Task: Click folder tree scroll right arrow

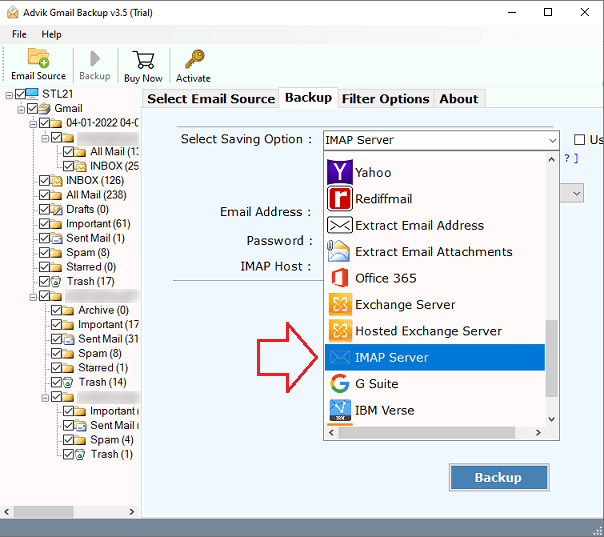Action: pyautogui.click(x=132, y=512)
